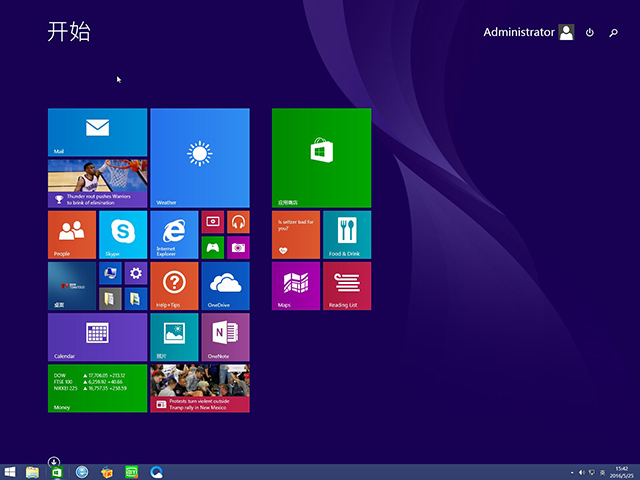Click the volume speaker tray icon
Image resolution: width=640 pixels, height=480 pixels.
(x=582, y=473)
